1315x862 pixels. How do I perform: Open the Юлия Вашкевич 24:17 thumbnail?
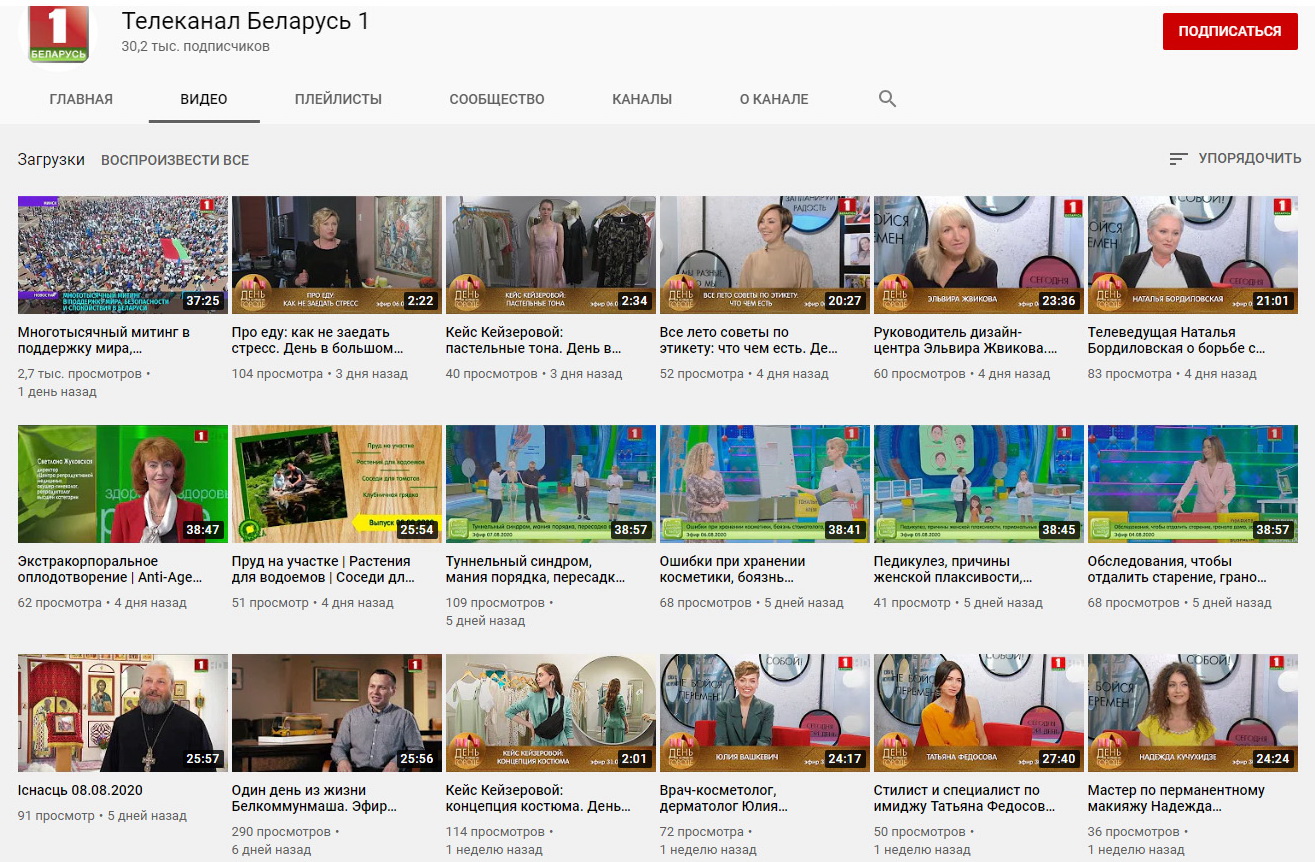[x=765, y=713]
